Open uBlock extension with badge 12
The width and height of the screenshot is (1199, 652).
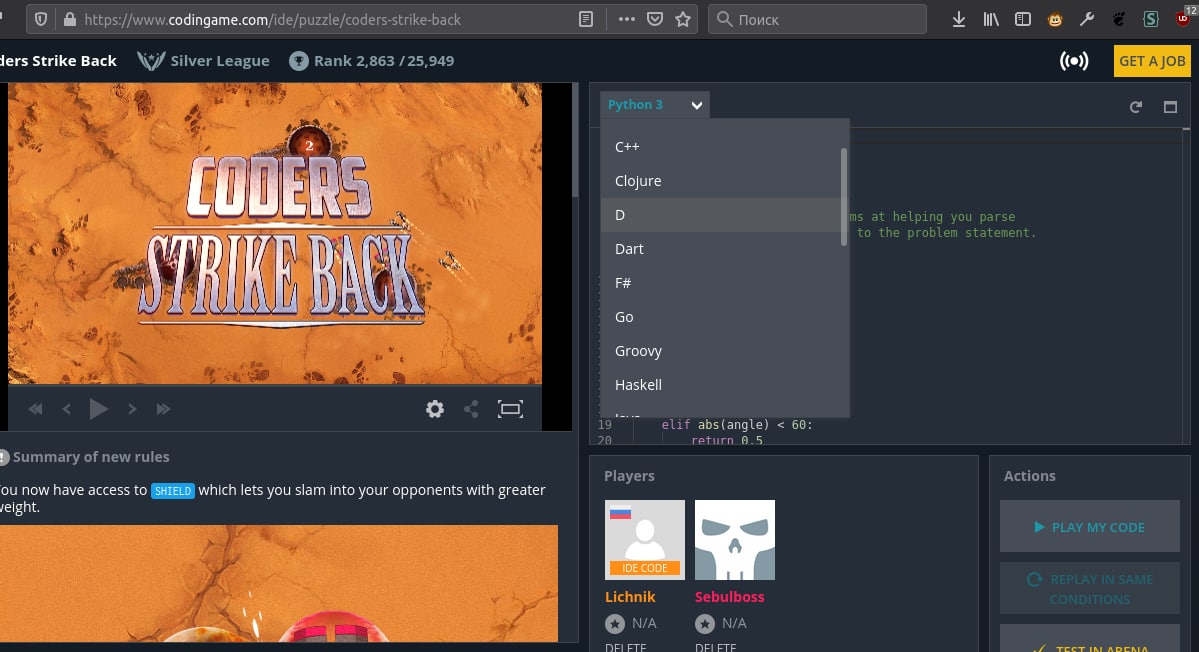1184,17
